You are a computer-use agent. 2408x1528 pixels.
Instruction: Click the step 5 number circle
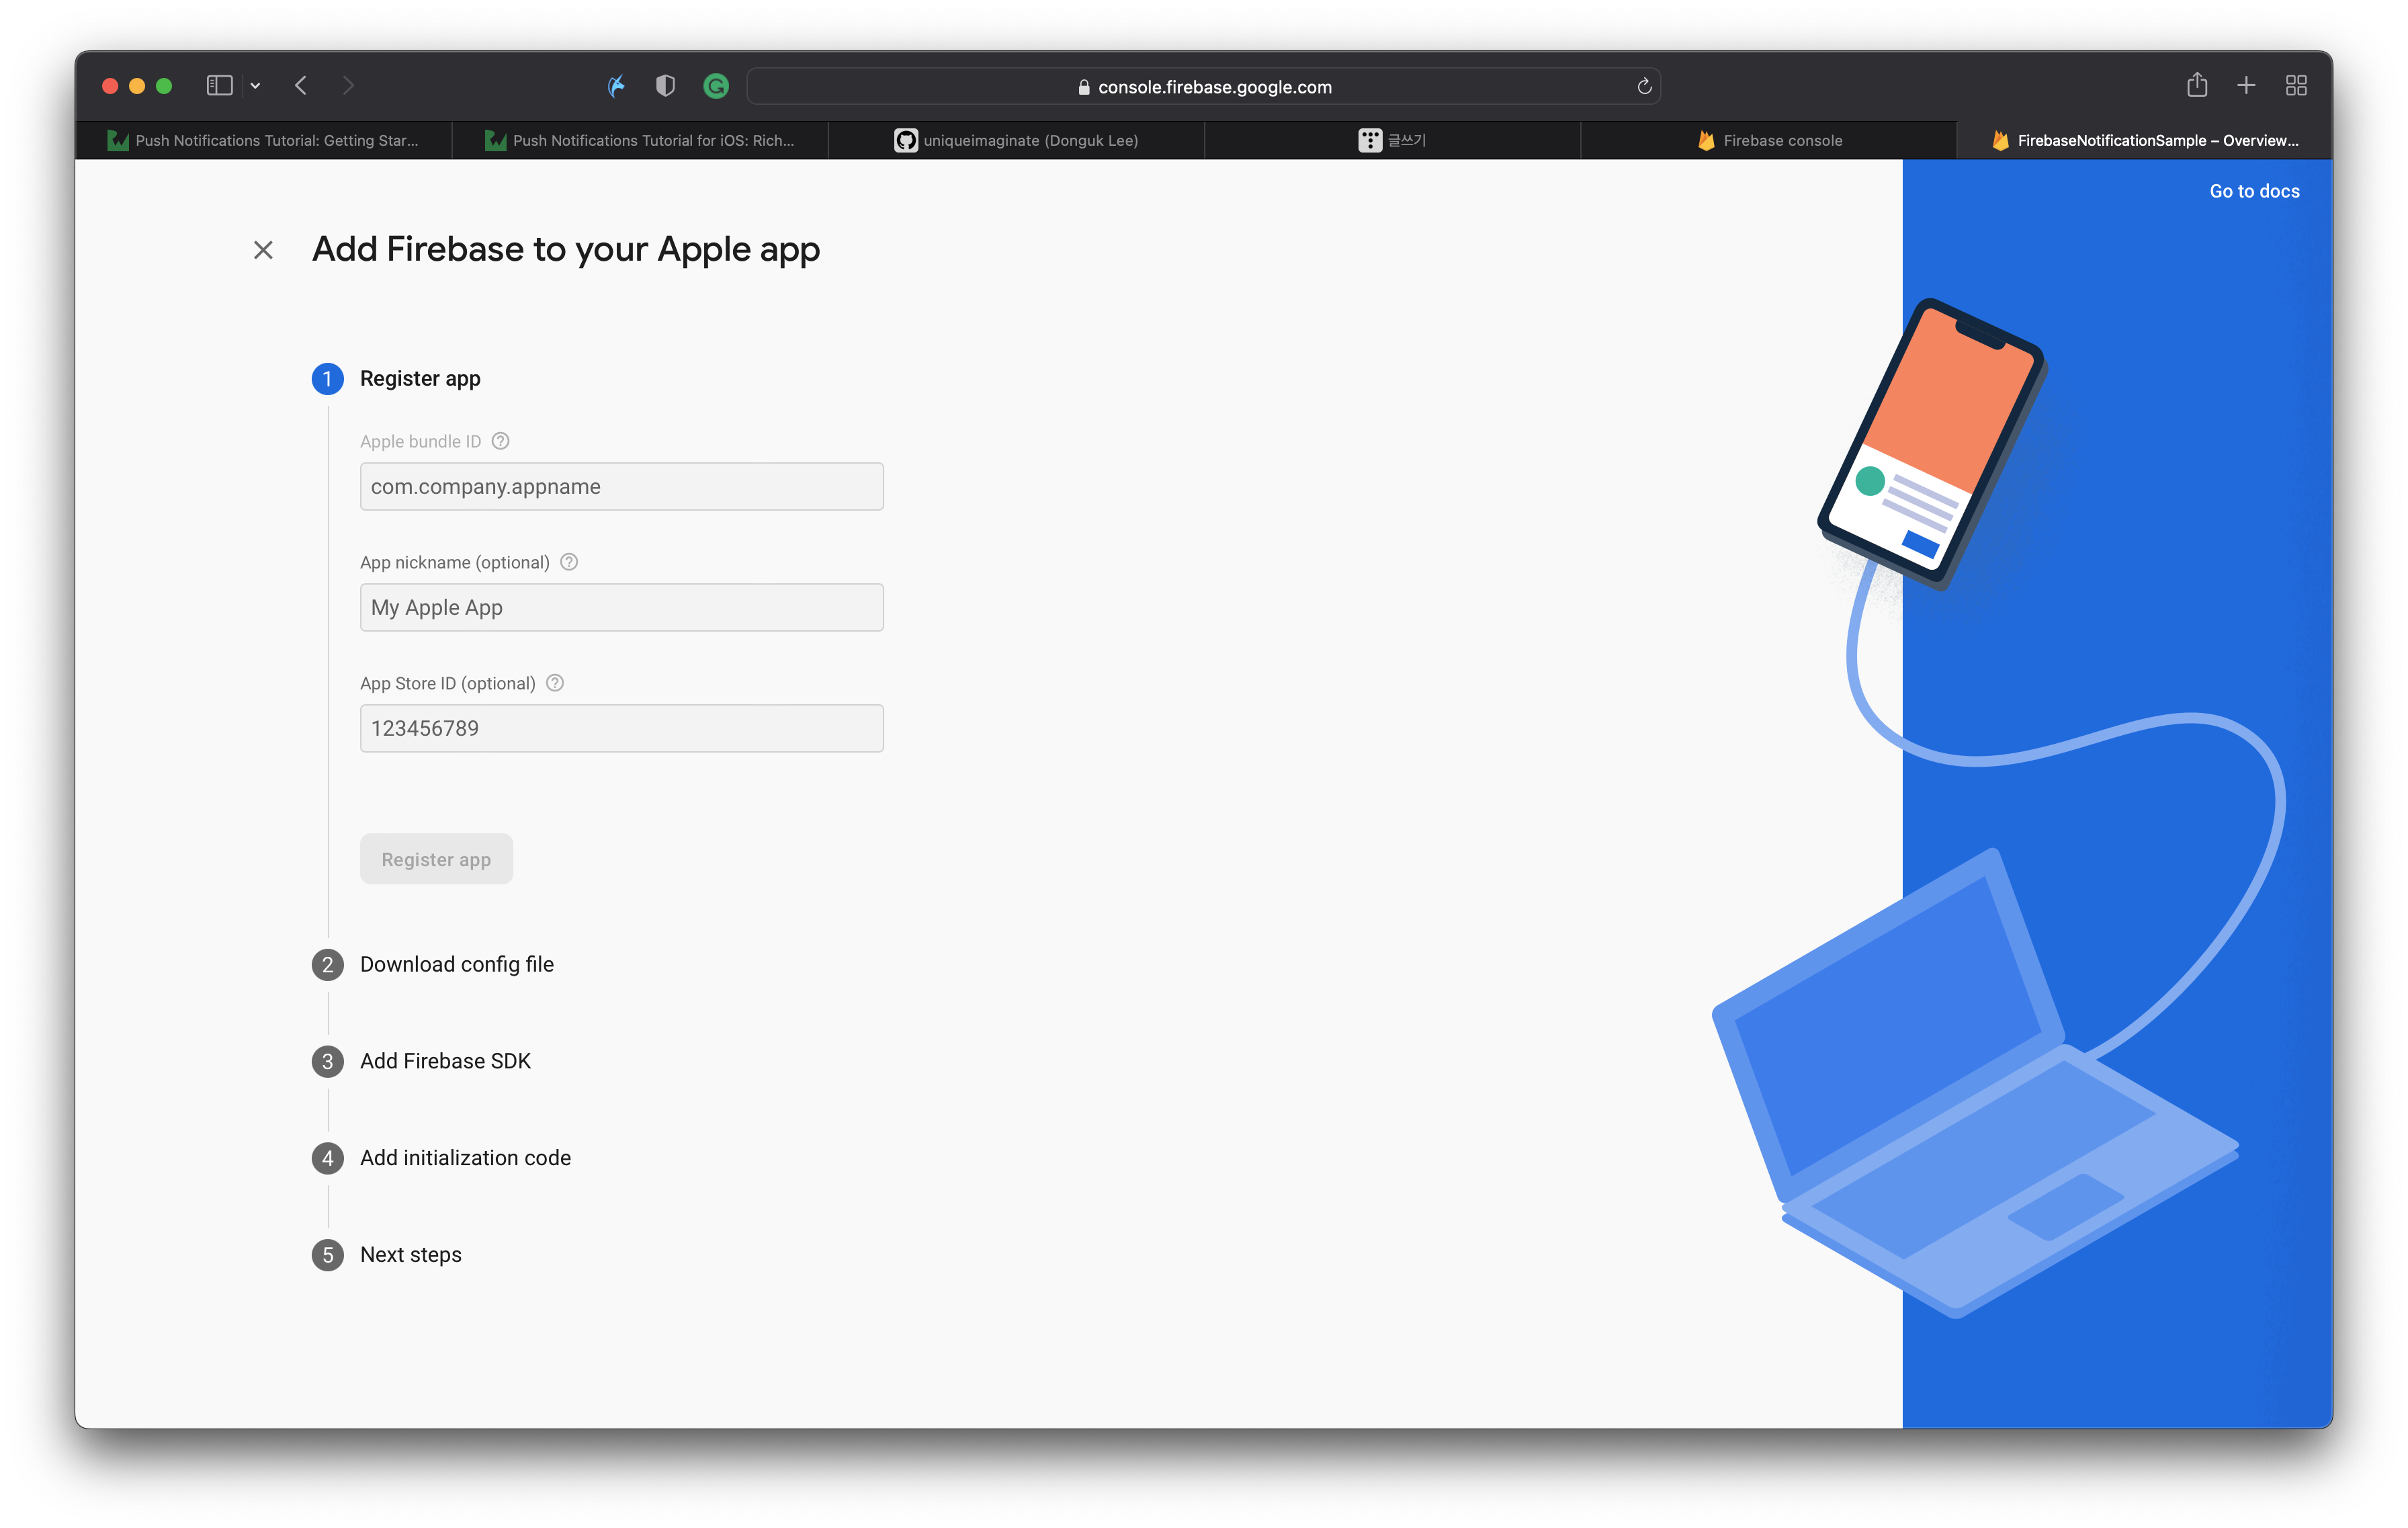click(x=327, y=1255)
